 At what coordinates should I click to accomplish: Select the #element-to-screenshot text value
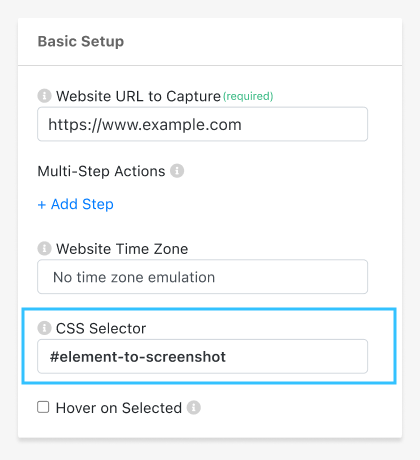pos(138,357)
